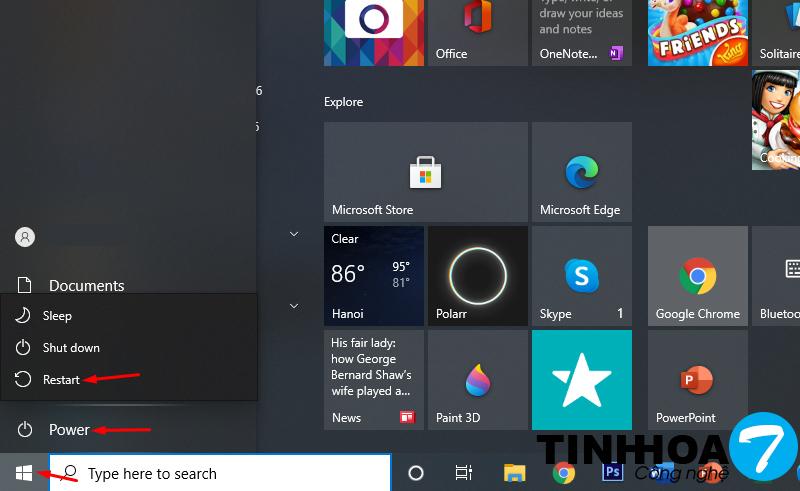Select Shut down in power menu

pyautogui.click(x=71, y=348)
